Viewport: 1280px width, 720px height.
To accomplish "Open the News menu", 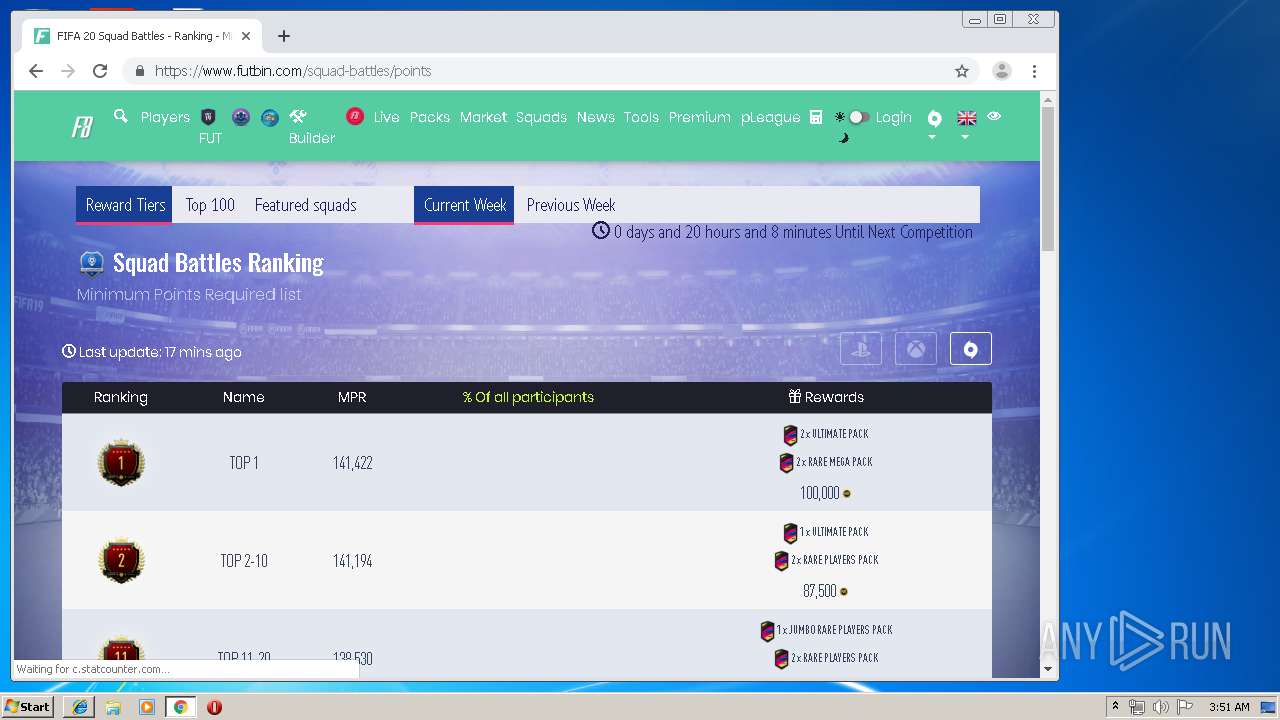I will pos(595,117).
